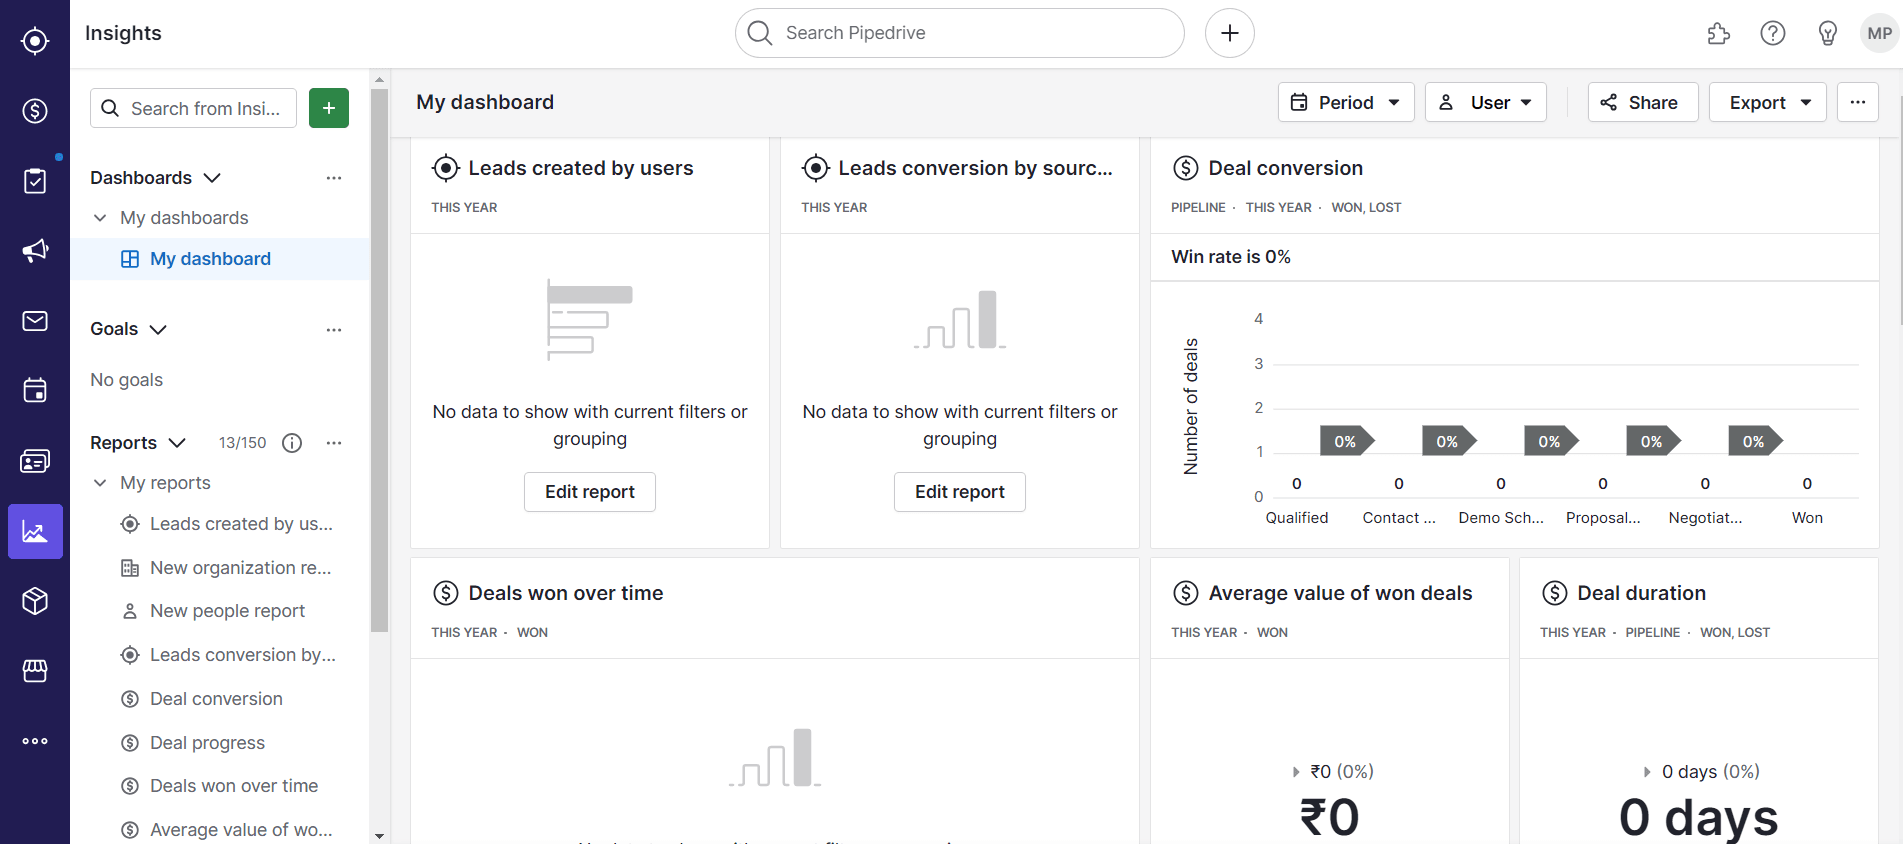Open Campaigns megaphone icon in sidebar

[35, 251]
